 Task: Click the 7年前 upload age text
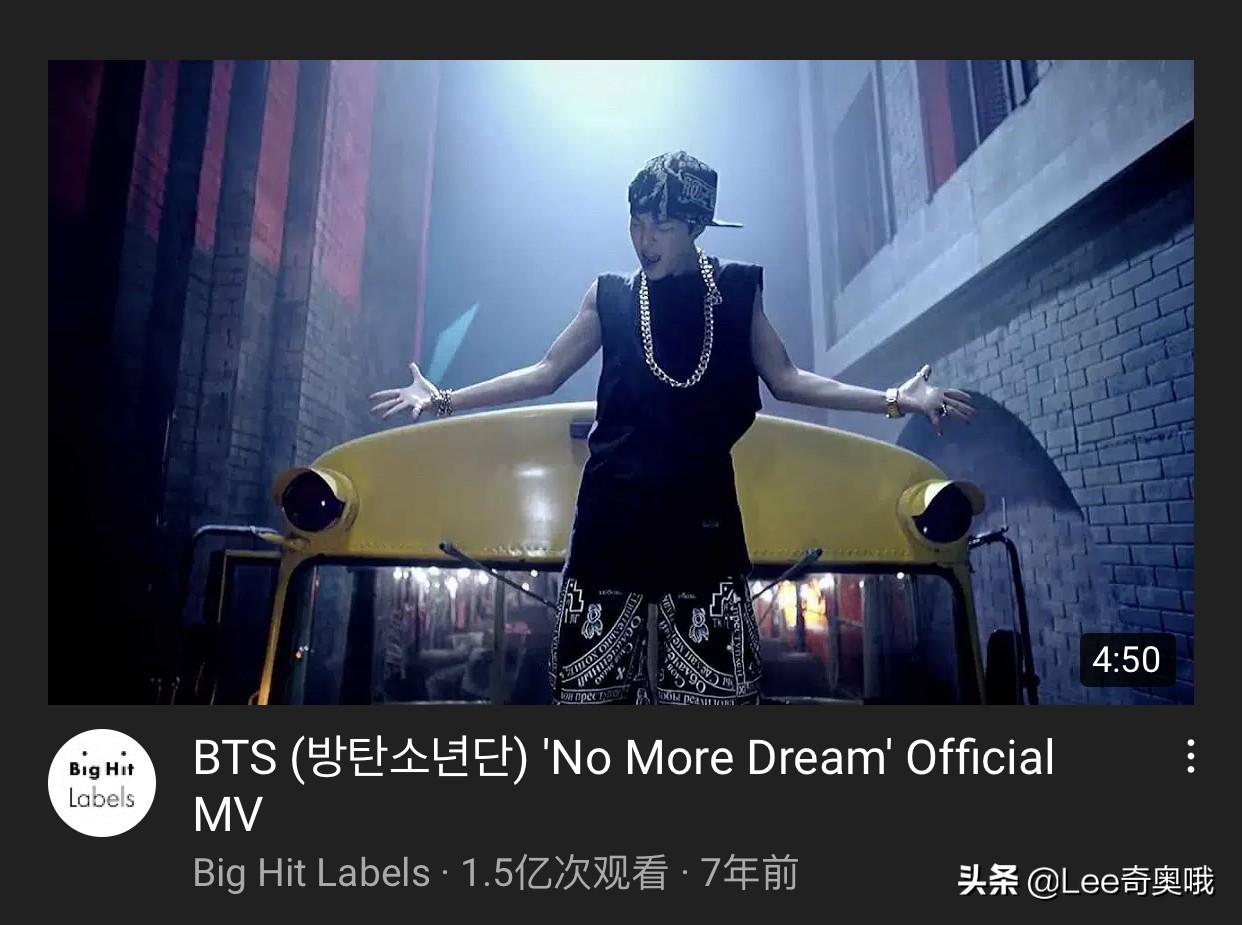[x=749, y=873]
